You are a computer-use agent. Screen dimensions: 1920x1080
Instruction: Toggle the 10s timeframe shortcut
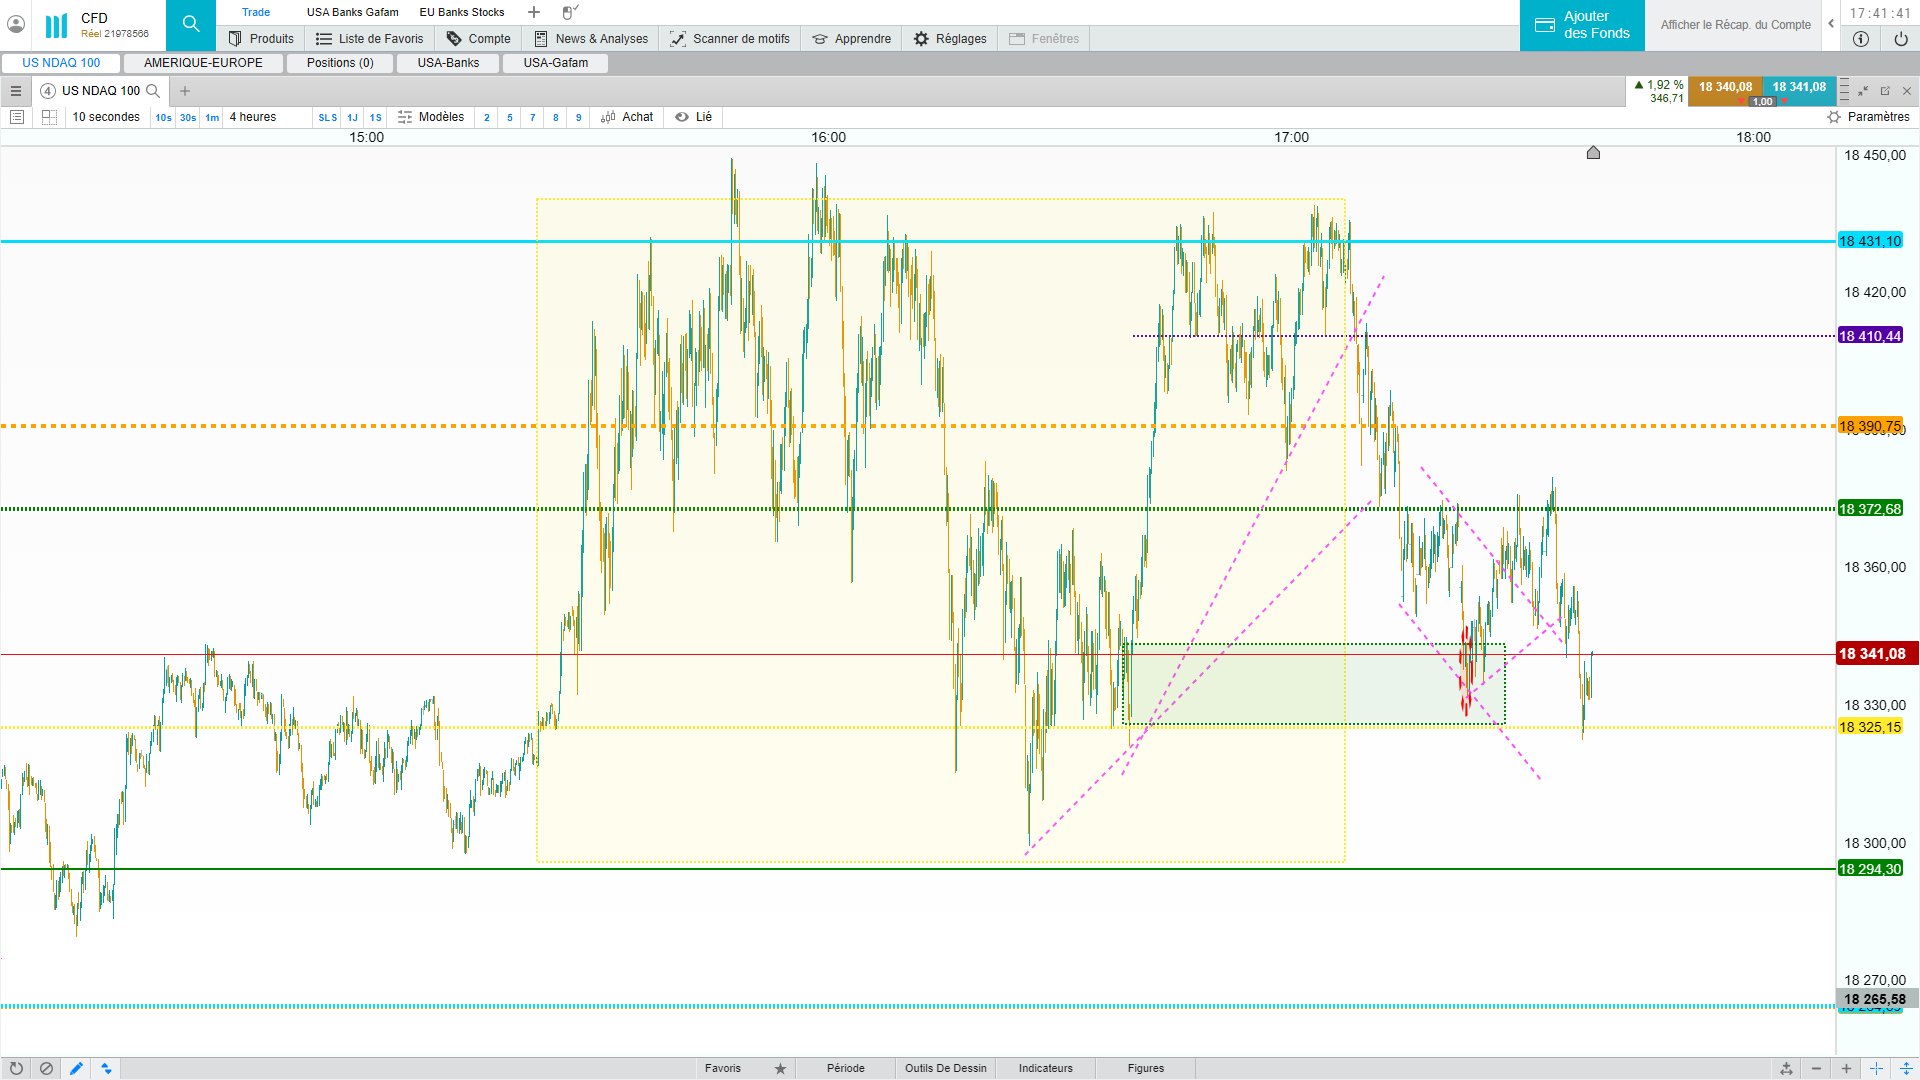pos(163,117)
